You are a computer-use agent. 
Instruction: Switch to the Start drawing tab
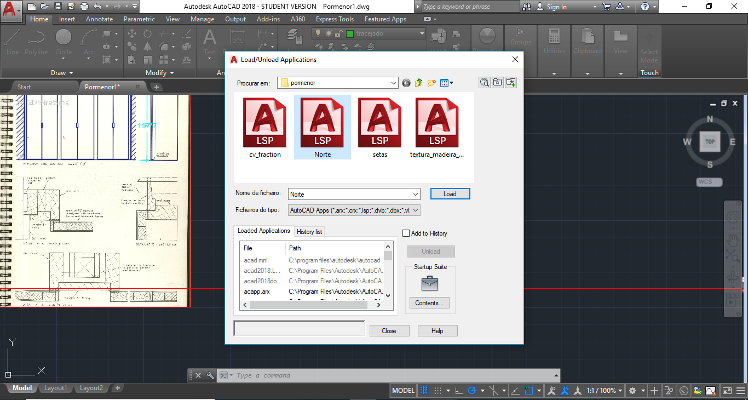click(24, 87)
